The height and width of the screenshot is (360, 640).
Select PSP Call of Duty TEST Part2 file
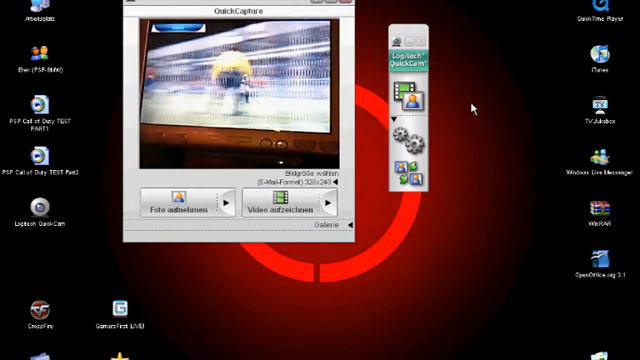[x=40, y=160]
